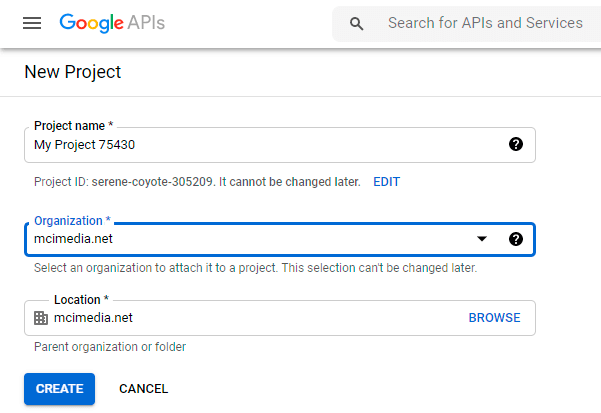Click the Google APIs logo

coord(112,22)
